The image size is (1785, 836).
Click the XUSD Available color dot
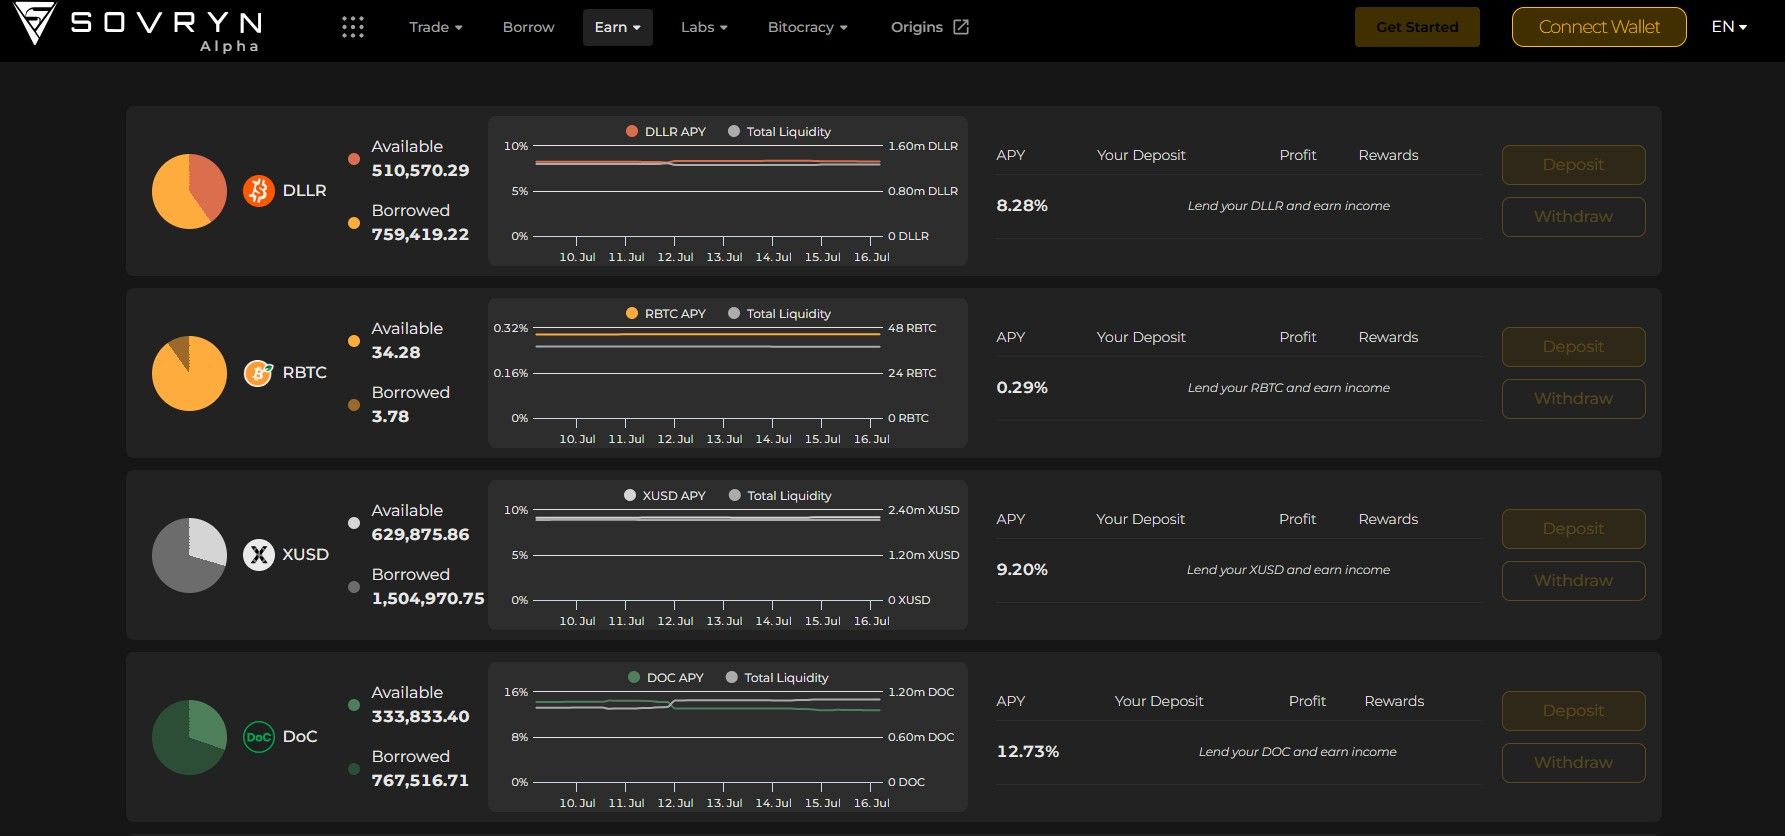tap(354, 523)
